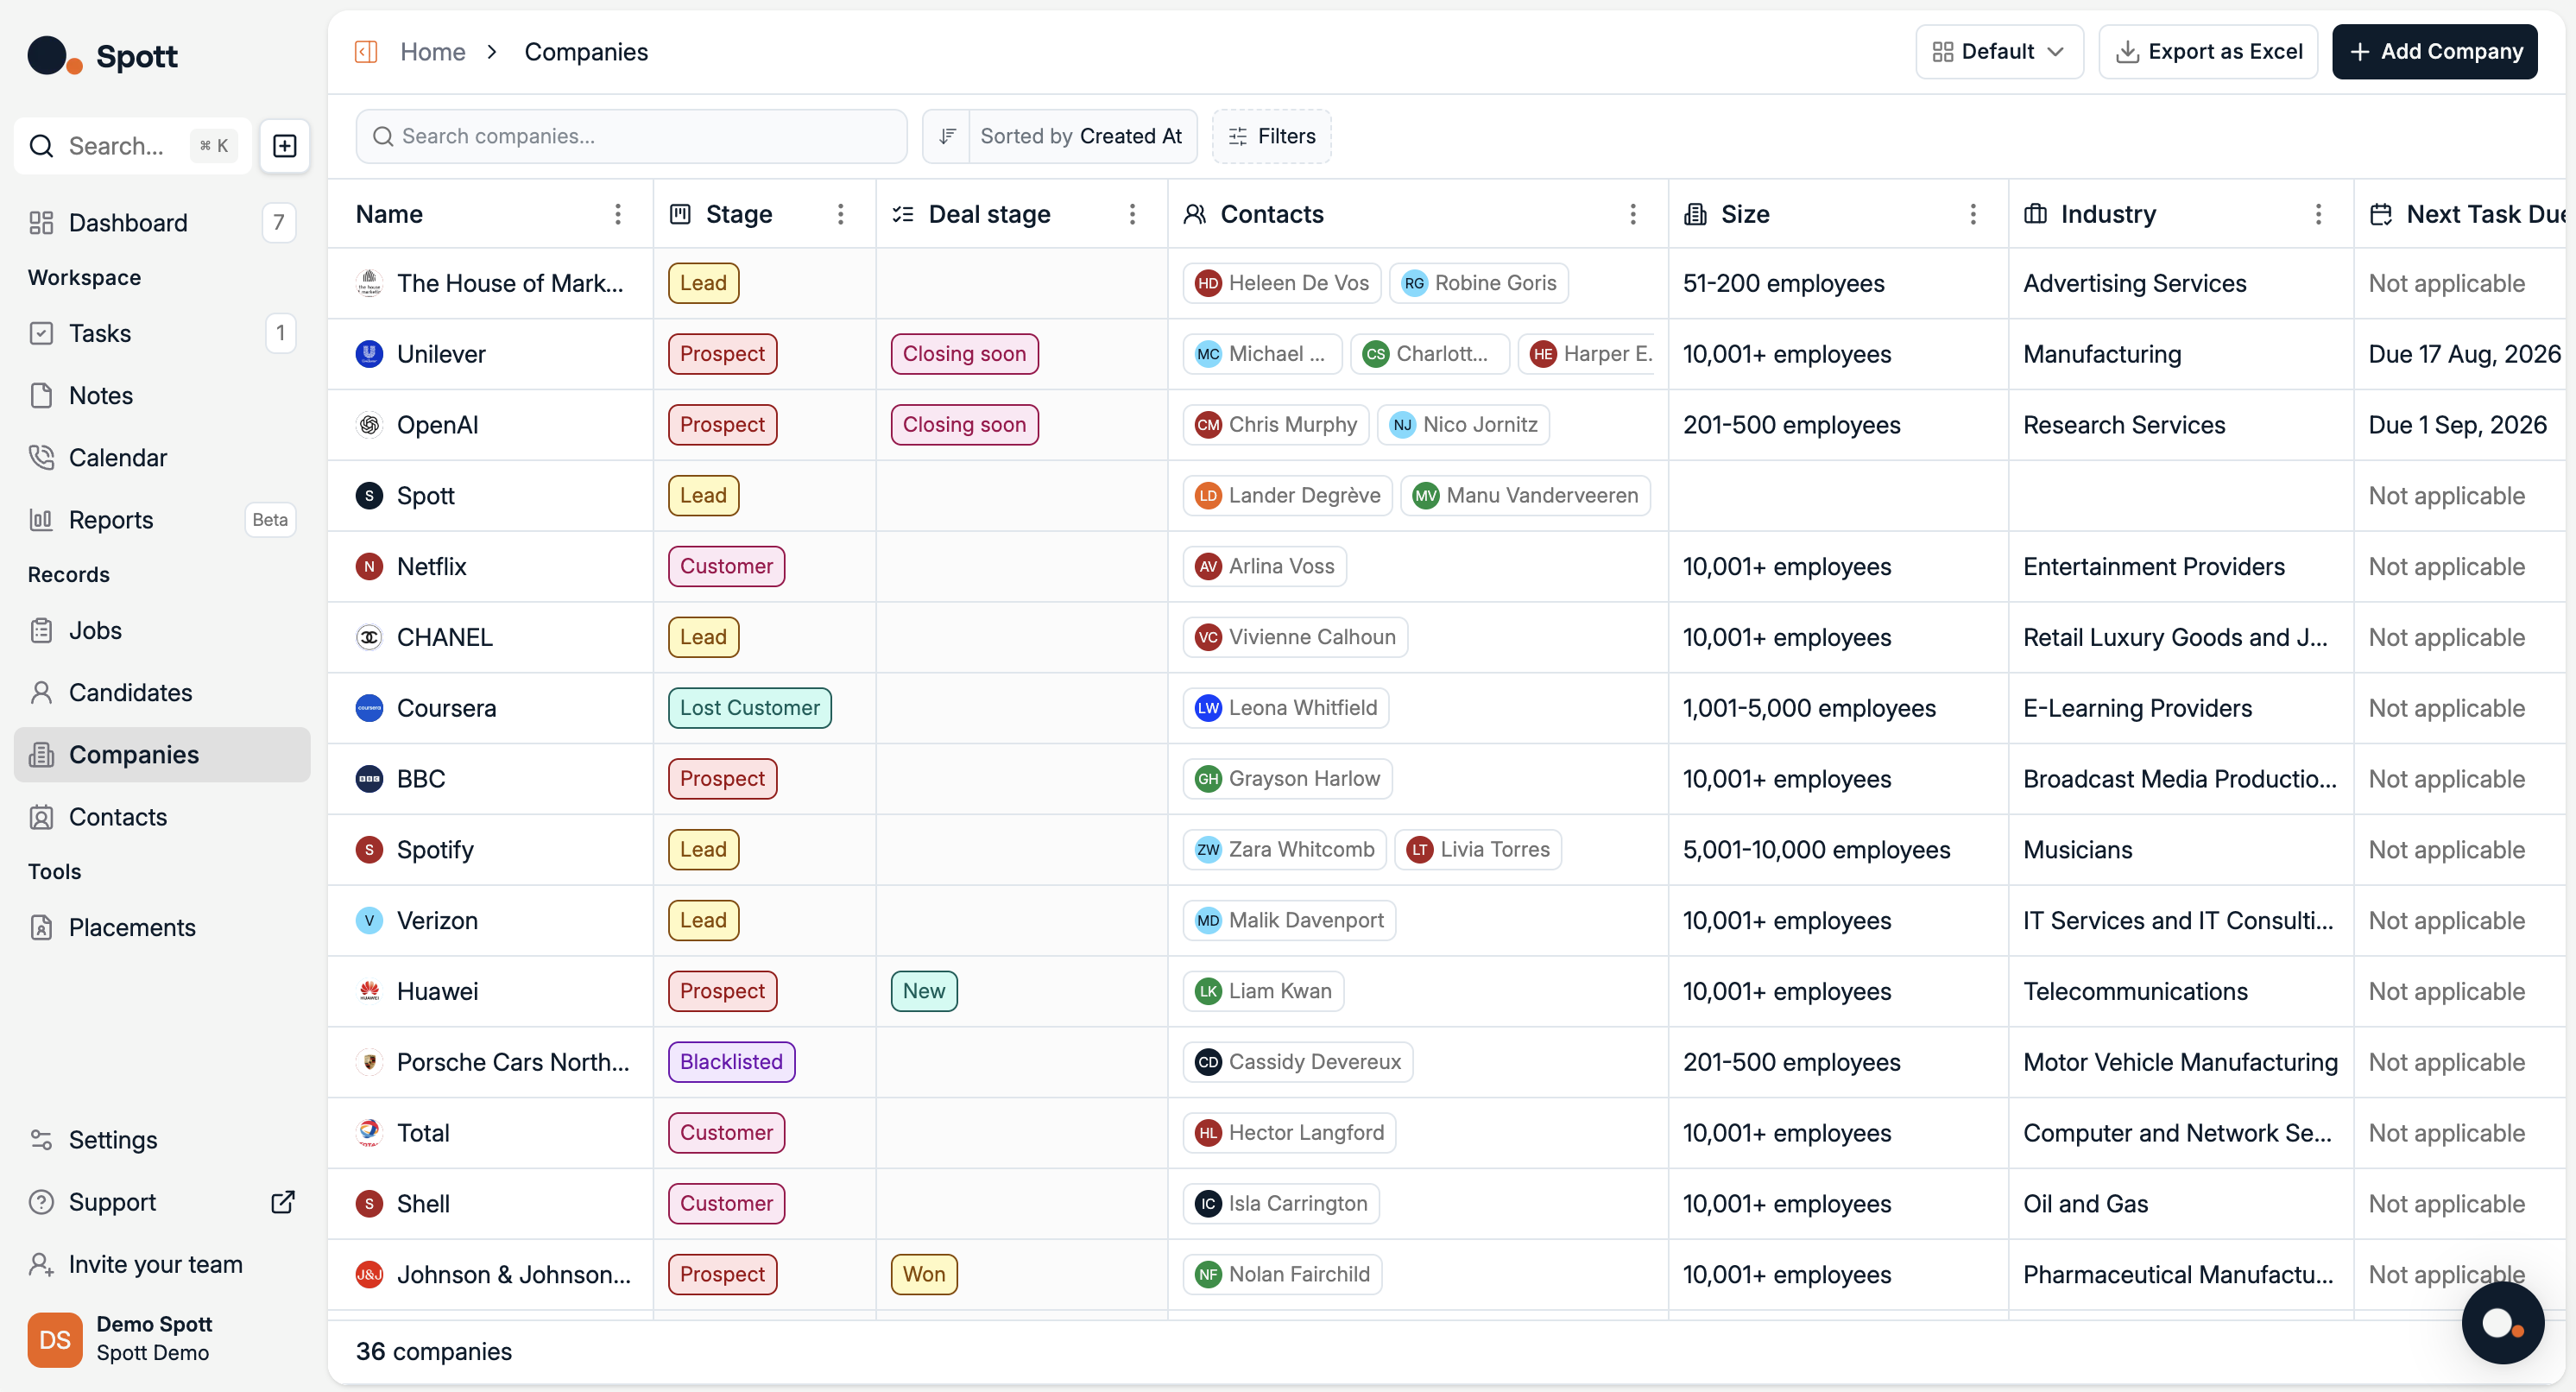Open Settings in the sidebar
Viewport: 2576px width, 1392px height.
click(x=162, y=1140)
